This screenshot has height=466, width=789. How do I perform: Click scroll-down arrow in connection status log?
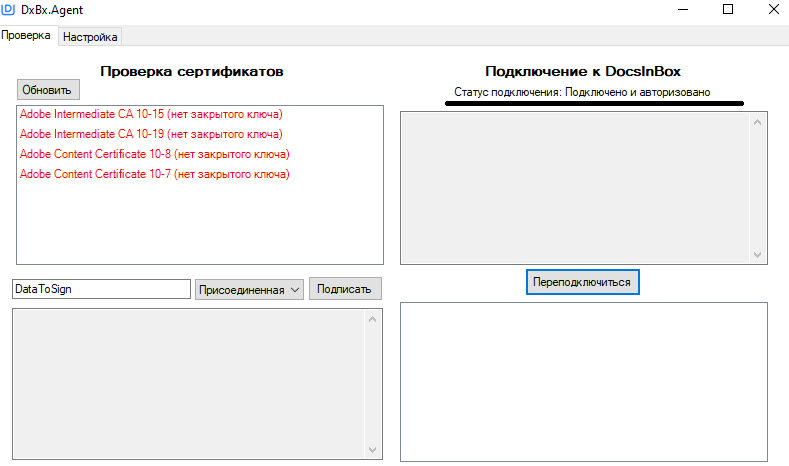757,254
